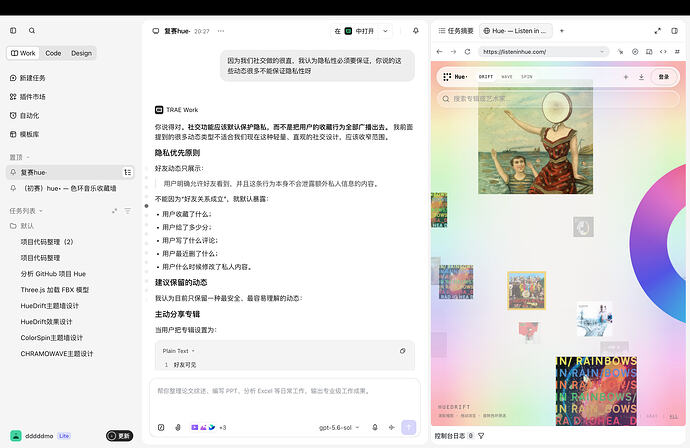Screen dimensions: 690x448
Task: Open task HueDrift效果设计
Action: click(46, 322)
